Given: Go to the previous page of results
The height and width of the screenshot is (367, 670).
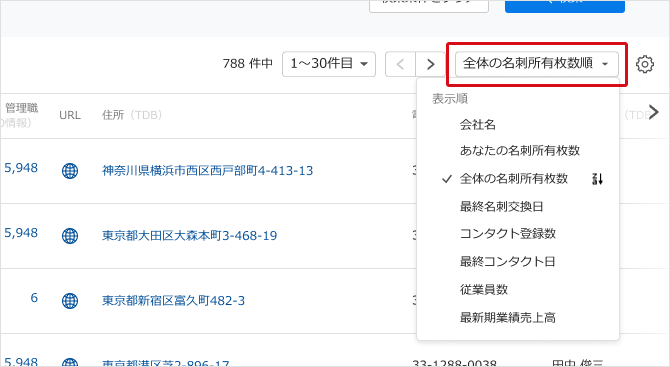Looking at the screenshot, I should (x=400, y=65).
